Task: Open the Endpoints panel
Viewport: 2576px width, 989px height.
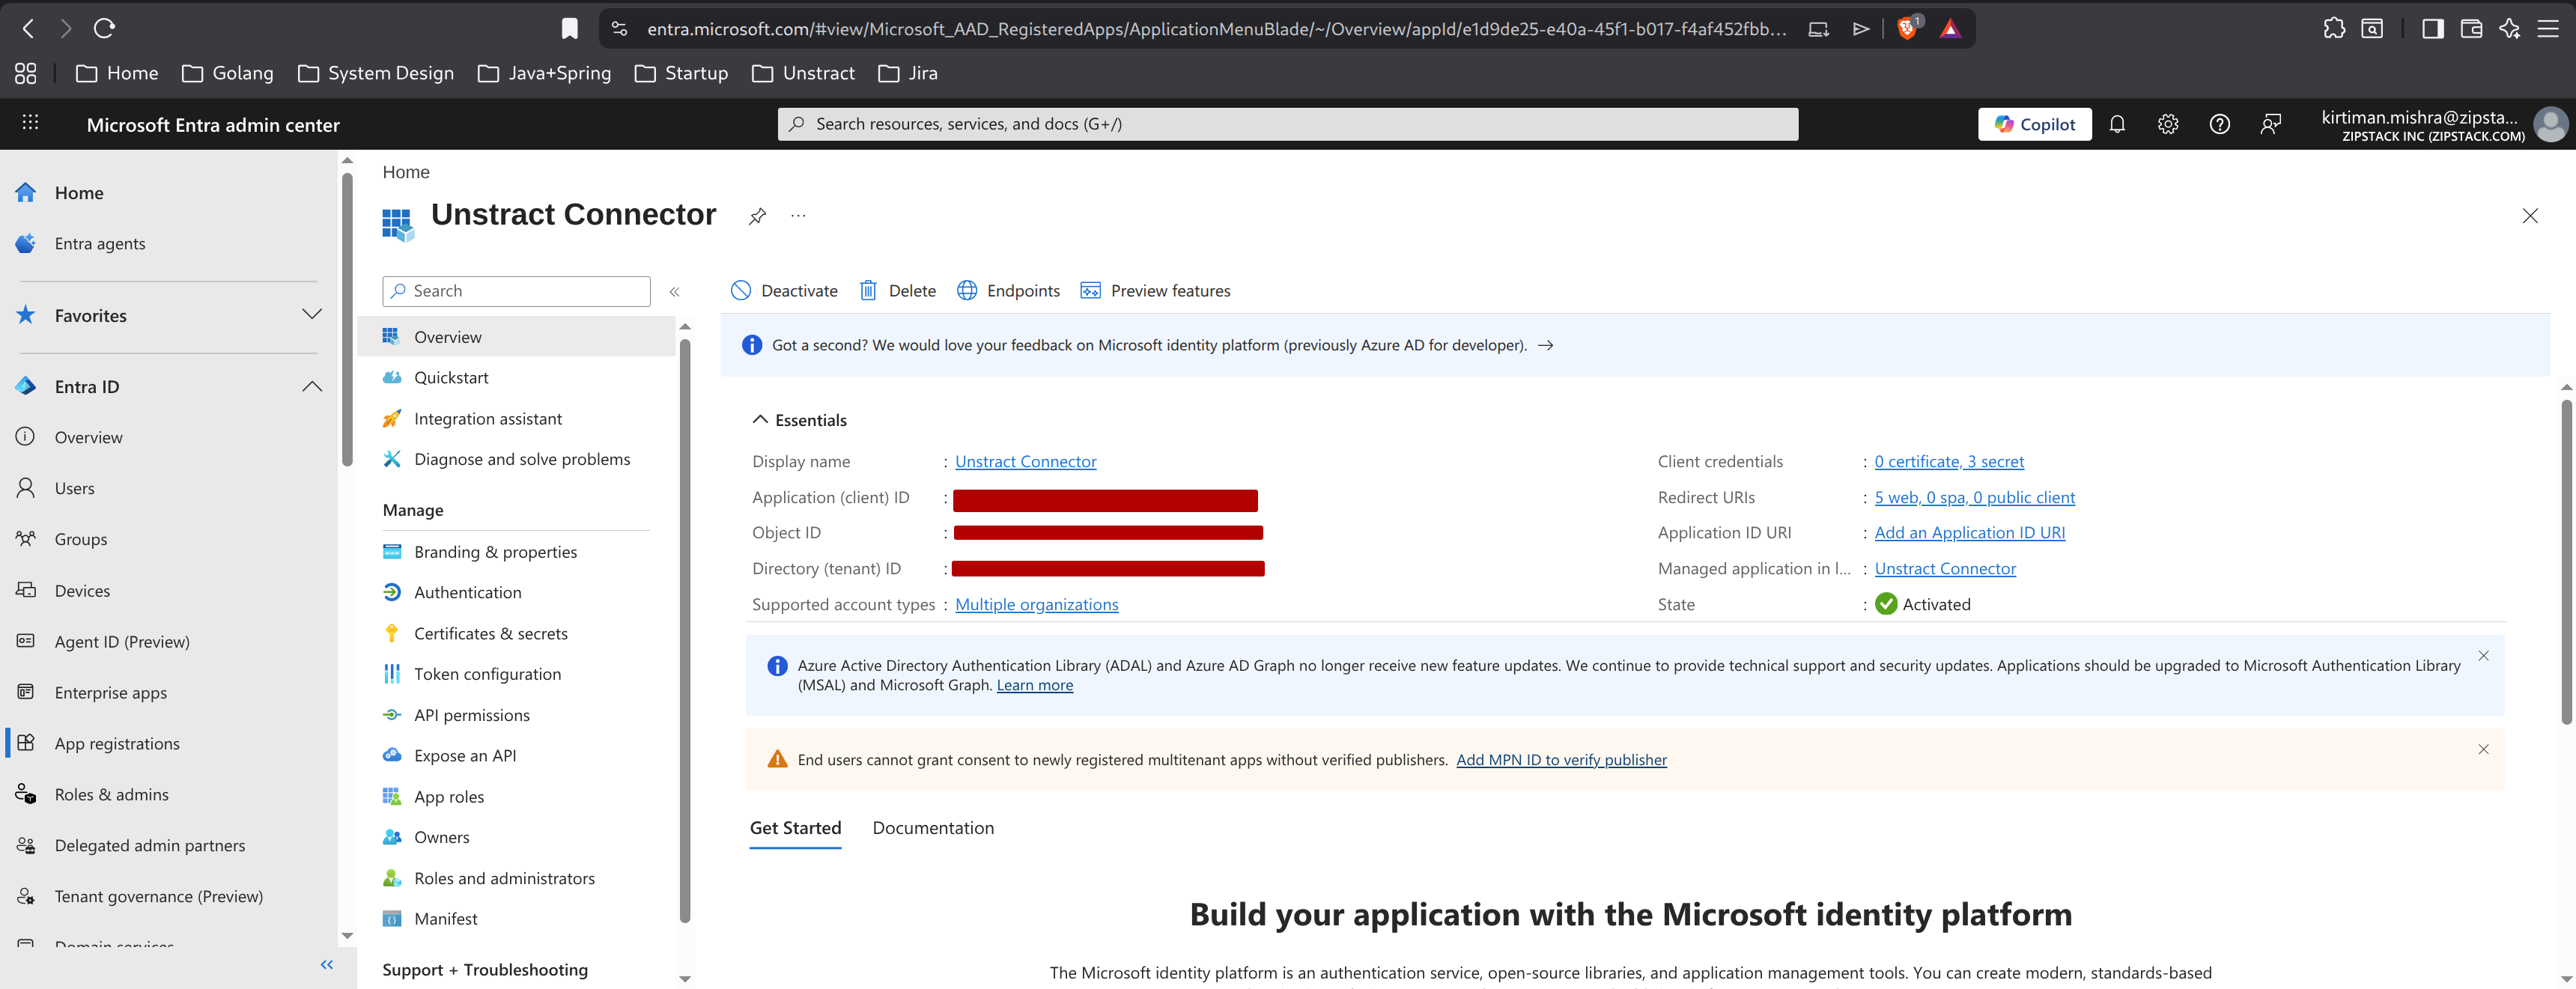Action: pos(1008,290)
